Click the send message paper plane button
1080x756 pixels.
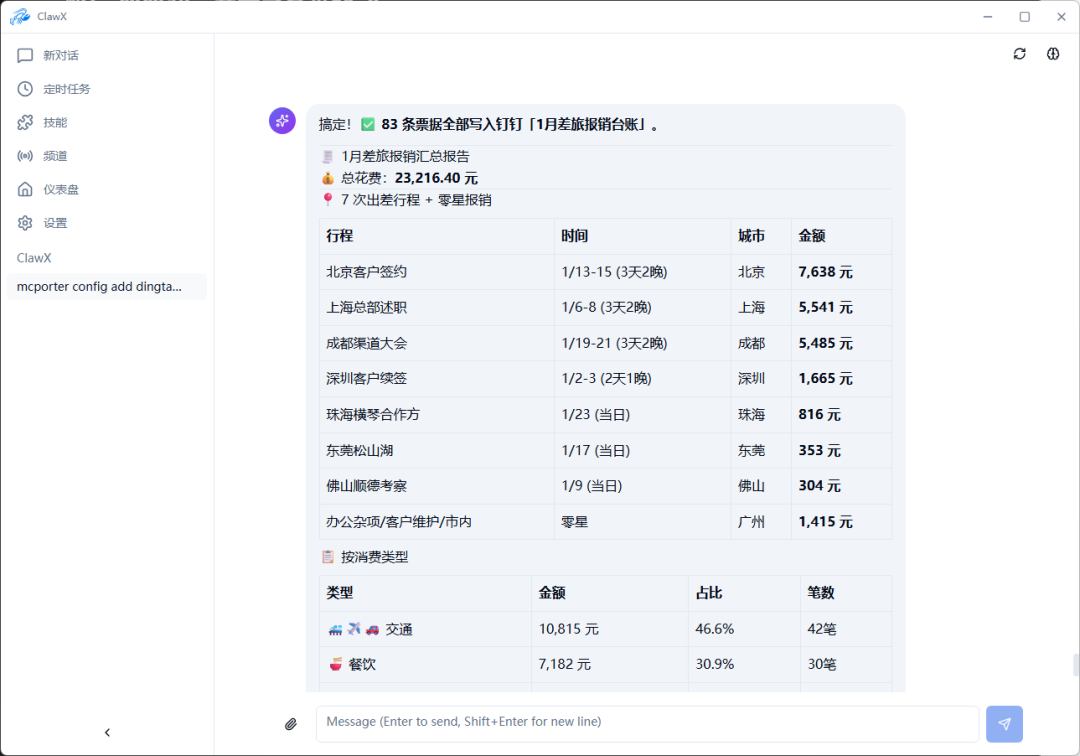tap(1004, 724)
